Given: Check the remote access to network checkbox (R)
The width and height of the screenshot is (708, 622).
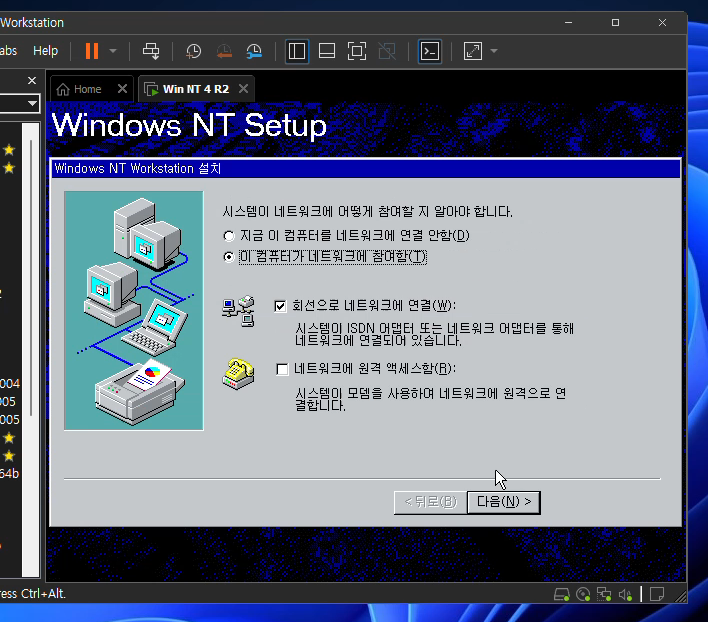Looking at the screenshot, I should (282, 370).
